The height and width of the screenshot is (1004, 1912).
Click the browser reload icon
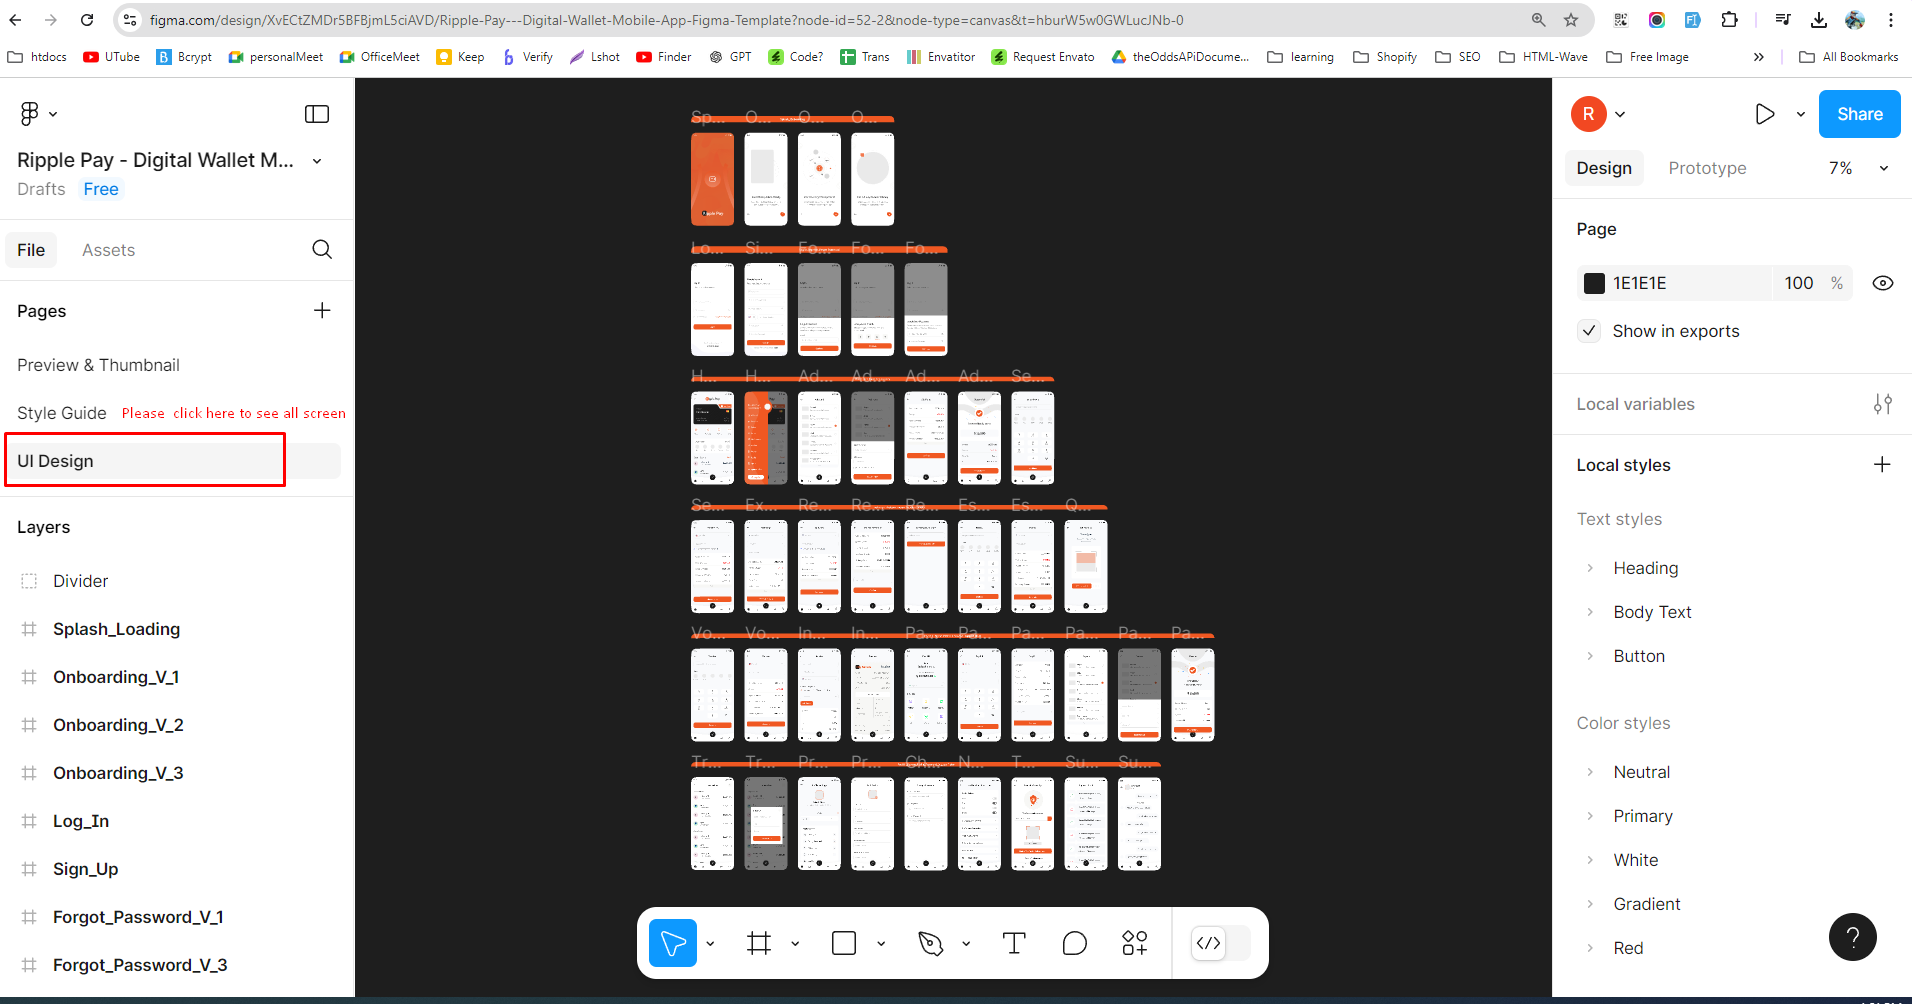coord(87,20)
